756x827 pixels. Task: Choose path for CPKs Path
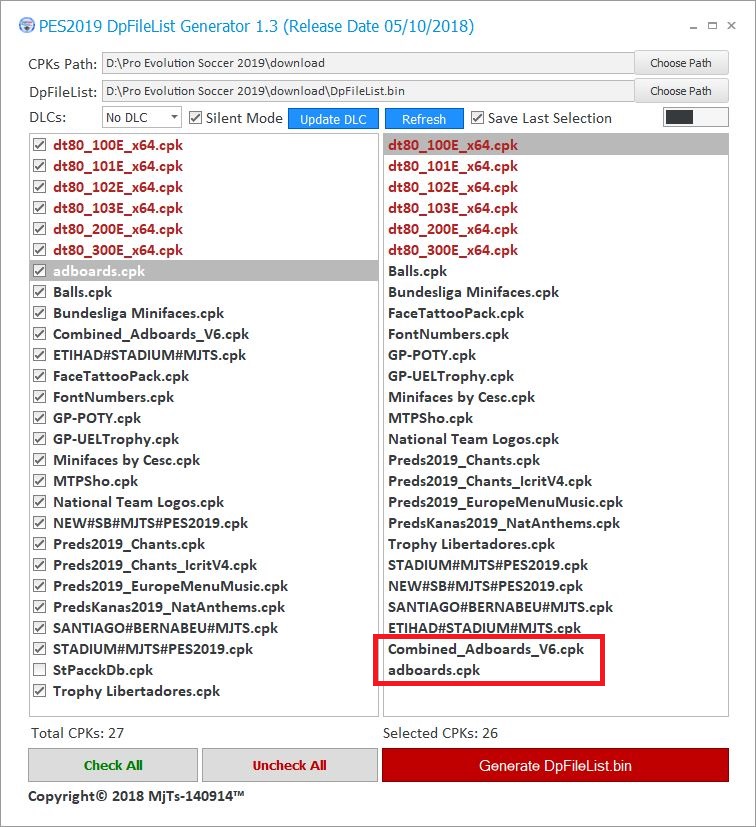pyautogui.click(x=681, y=63)
